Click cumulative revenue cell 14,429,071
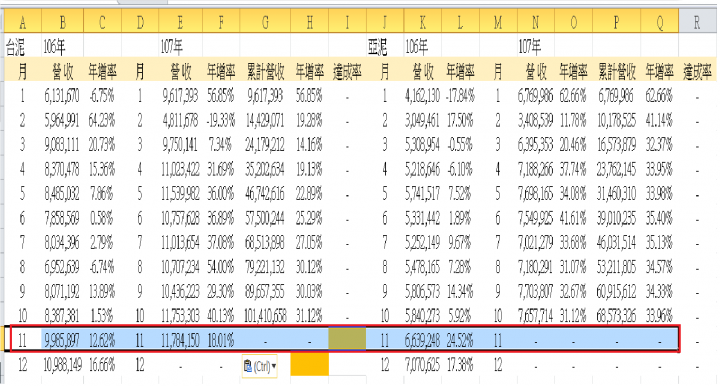This screenshot has height=386, width=720. (265, 120)
